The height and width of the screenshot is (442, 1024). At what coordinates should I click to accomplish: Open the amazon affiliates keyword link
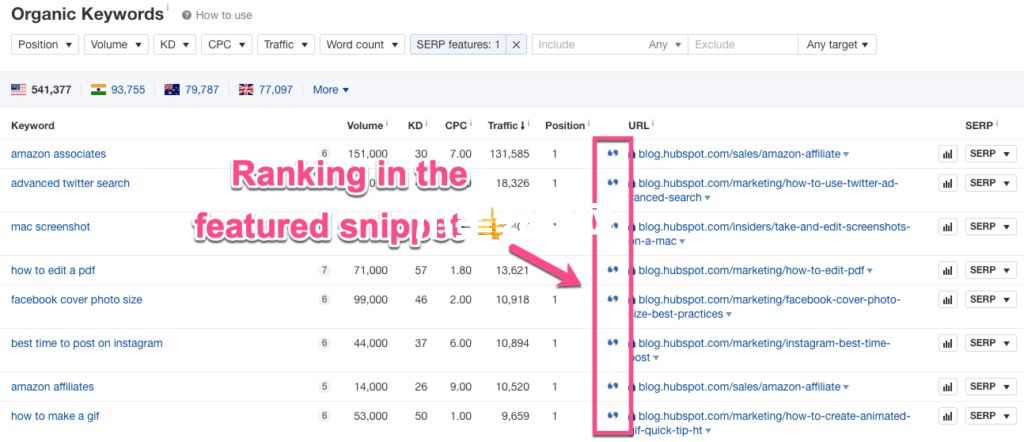pos(52,387)
